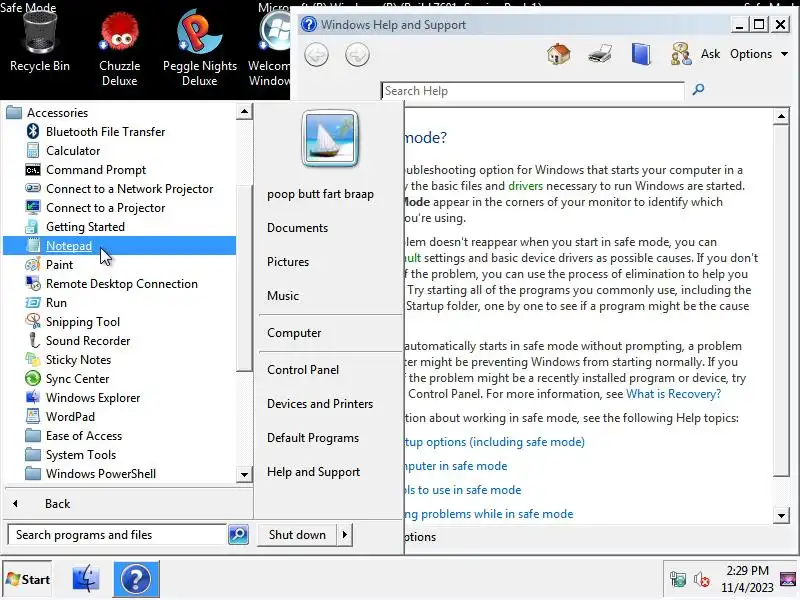Screen dimensions: 800x600
Task: Click the network tray icon
Action: point(678,579)
